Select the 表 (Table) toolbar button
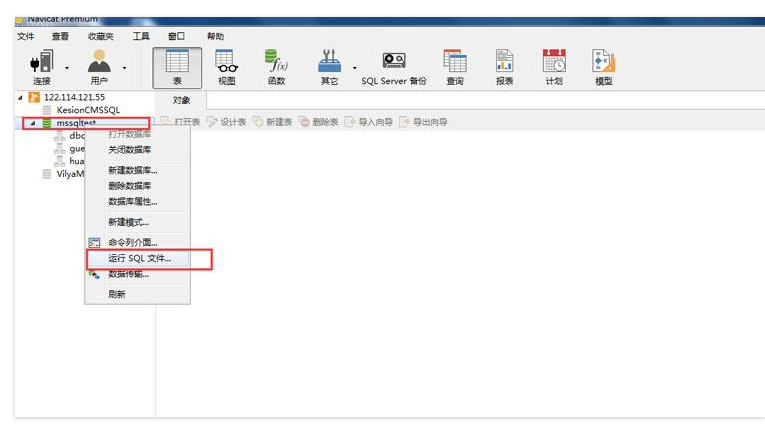Image resolution: width=765 pixels, height=427 pixels. (x=177, y=66)
